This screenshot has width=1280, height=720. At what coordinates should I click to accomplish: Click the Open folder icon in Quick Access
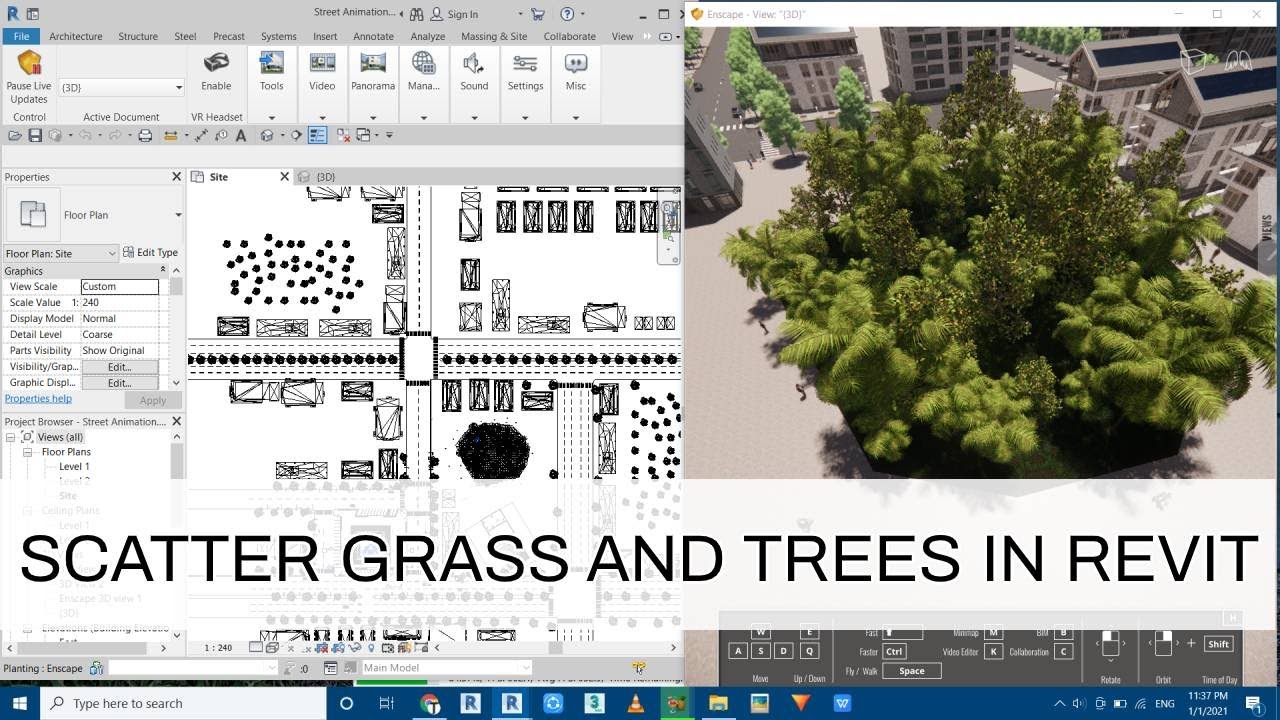[15, 135]
